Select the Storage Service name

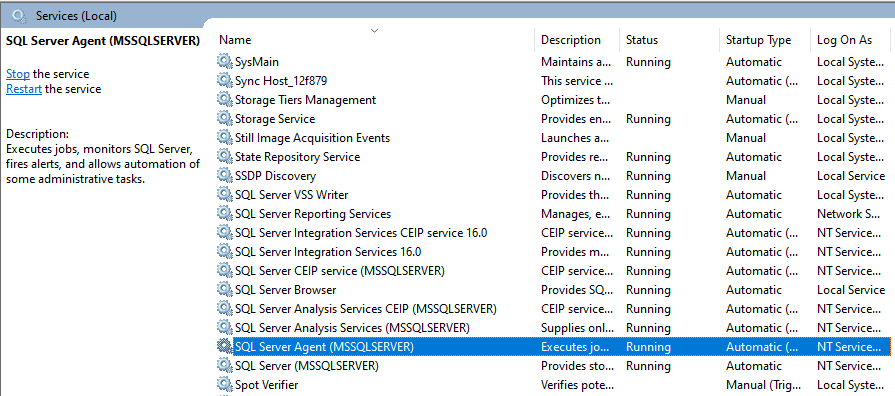pyautogui.click(x=275, y=119)
